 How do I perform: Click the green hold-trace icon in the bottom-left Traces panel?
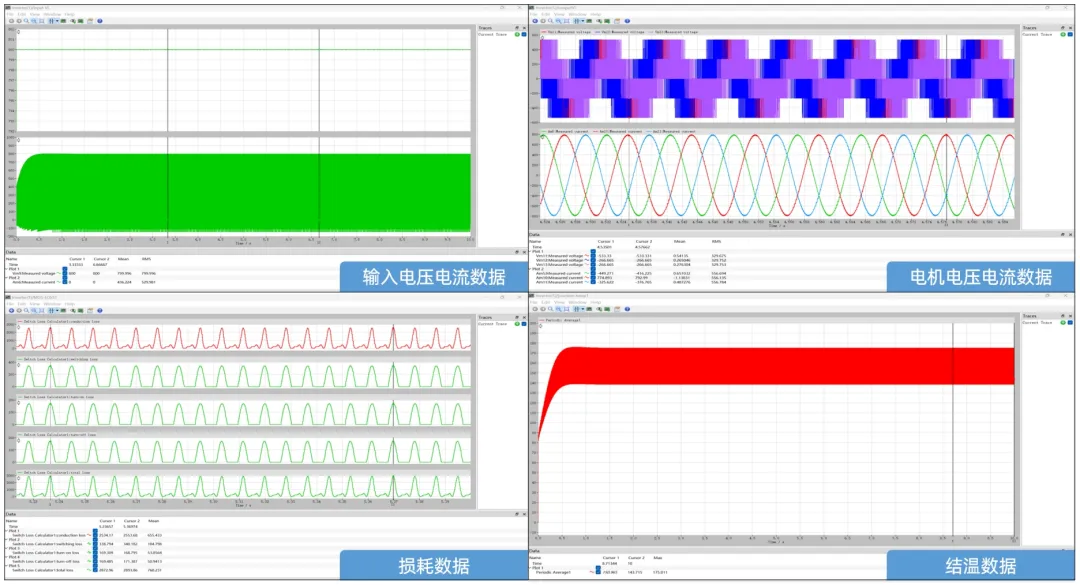tap(515, 324)
